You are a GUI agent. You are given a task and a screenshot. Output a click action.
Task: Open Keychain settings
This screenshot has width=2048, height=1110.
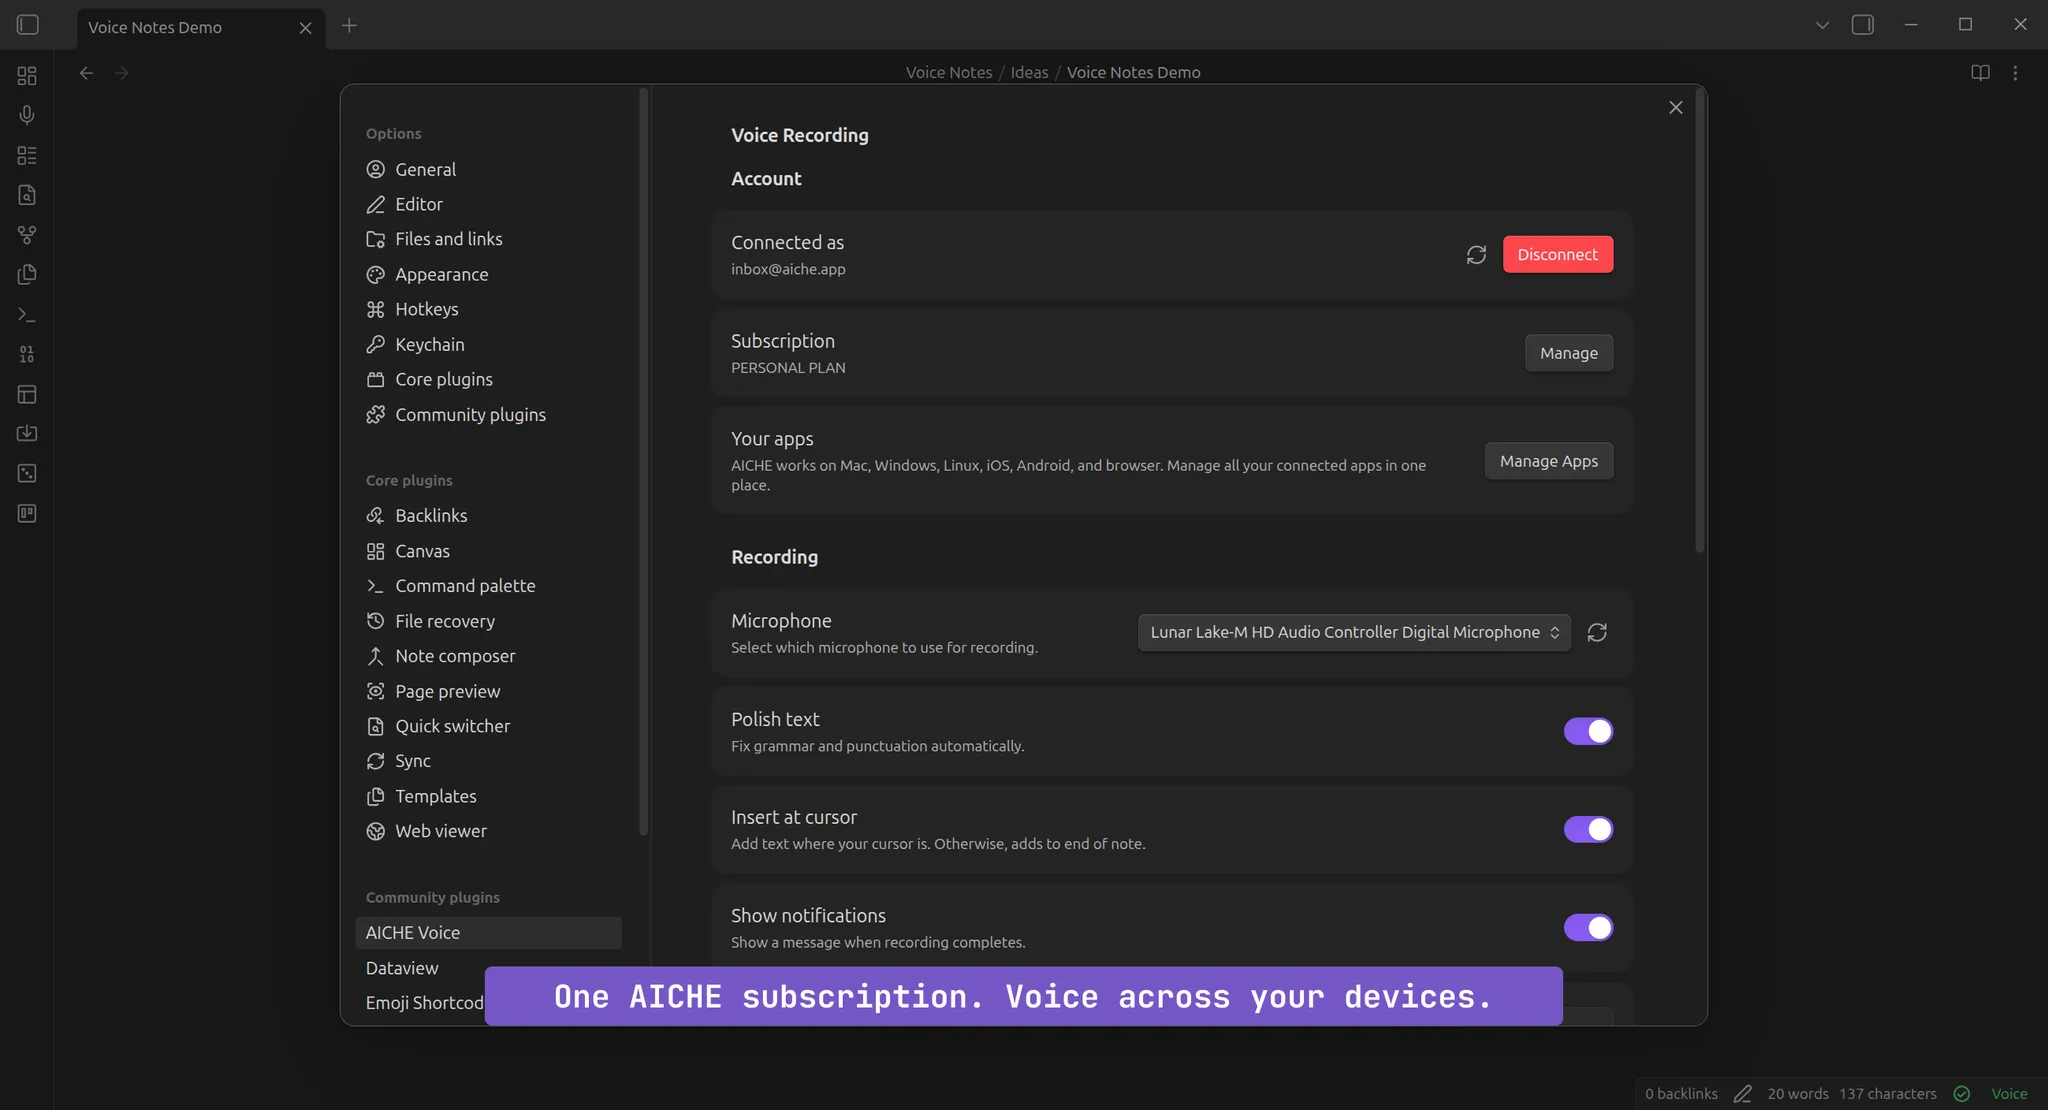(488, 344)
